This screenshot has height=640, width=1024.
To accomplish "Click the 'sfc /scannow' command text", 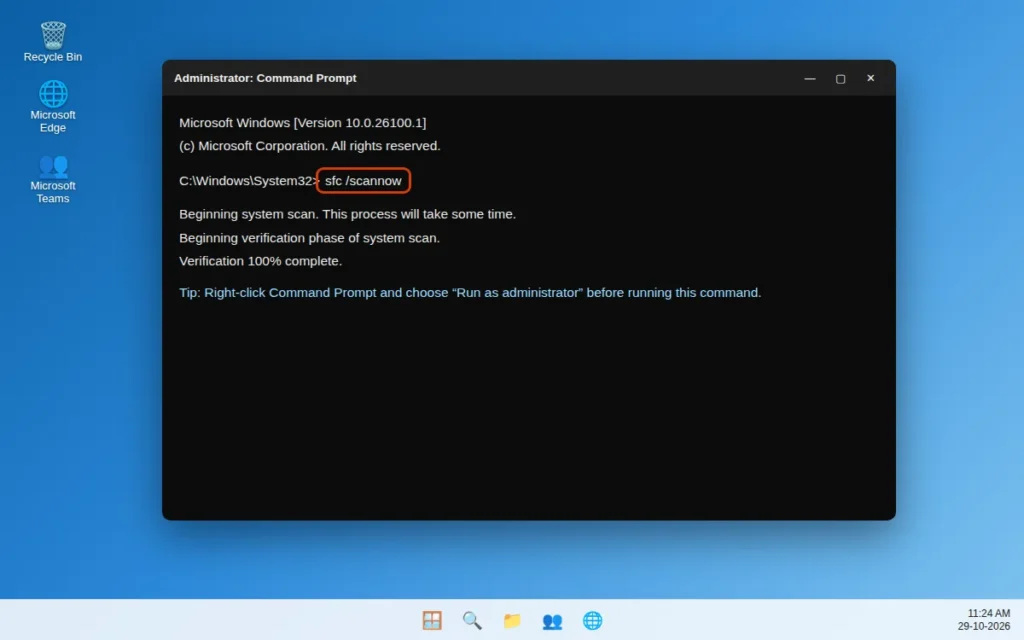I will 363,181.
